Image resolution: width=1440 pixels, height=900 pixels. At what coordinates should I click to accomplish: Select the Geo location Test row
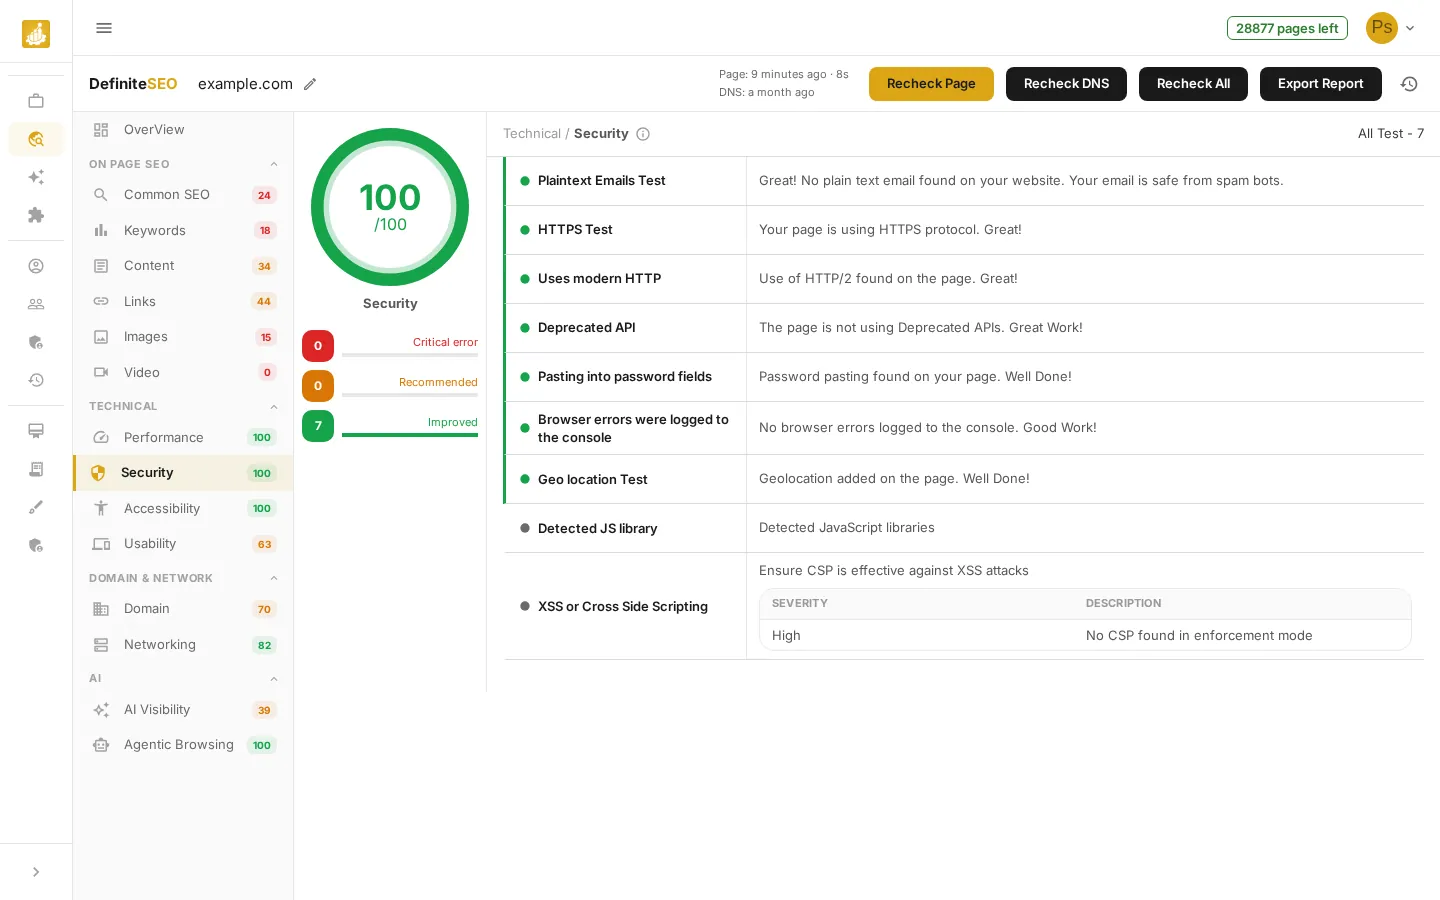(x=964, y=479)
